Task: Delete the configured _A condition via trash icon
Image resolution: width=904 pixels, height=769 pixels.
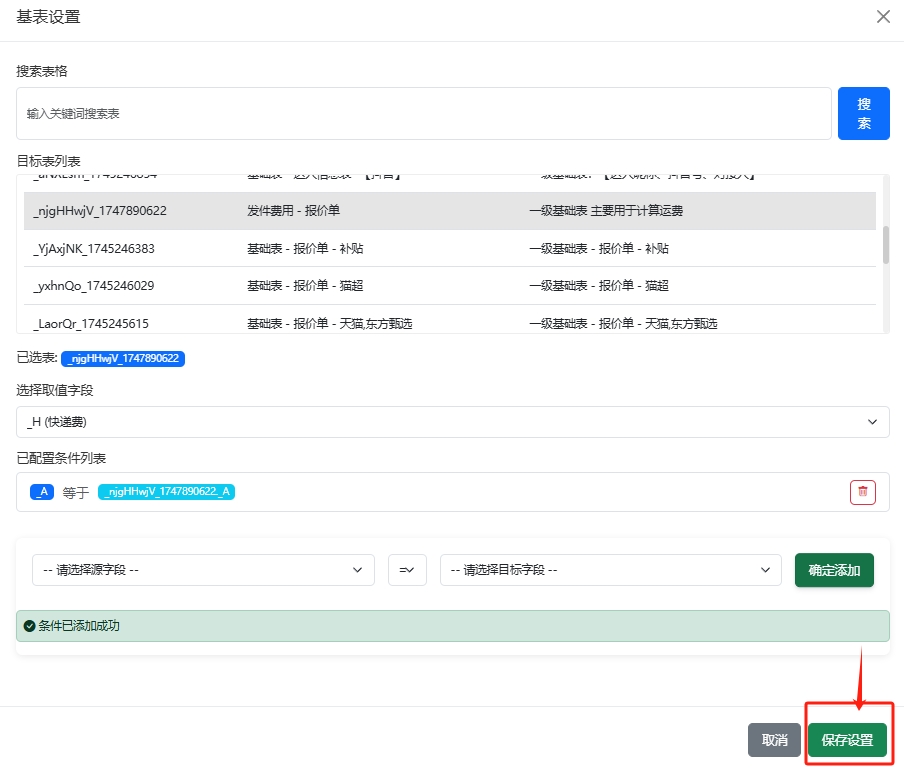Action: pos(862,492)
